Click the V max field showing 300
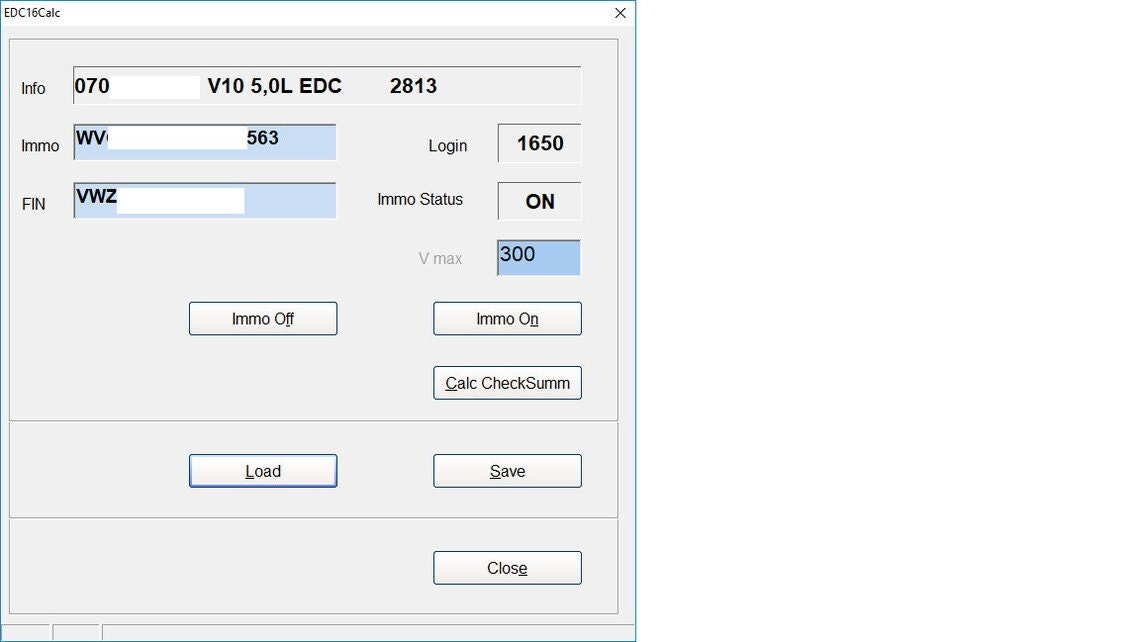 click(x=538, y=257)
